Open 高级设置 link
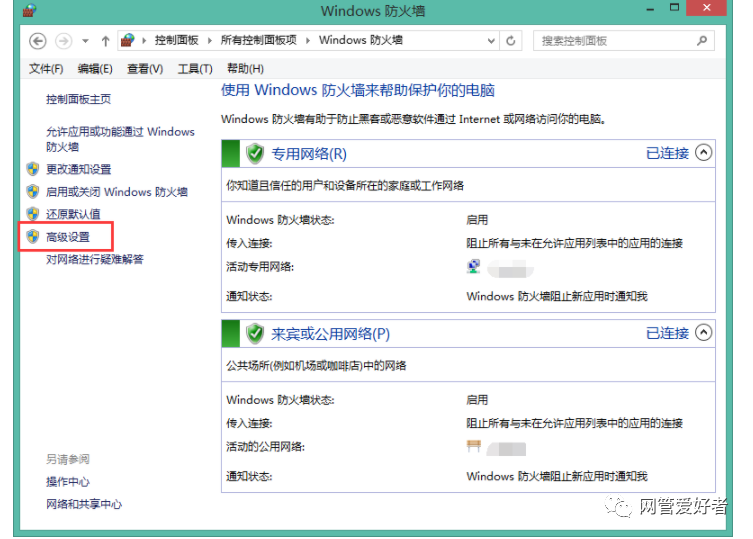Screen dimensions: 753x539 (68, 237)
